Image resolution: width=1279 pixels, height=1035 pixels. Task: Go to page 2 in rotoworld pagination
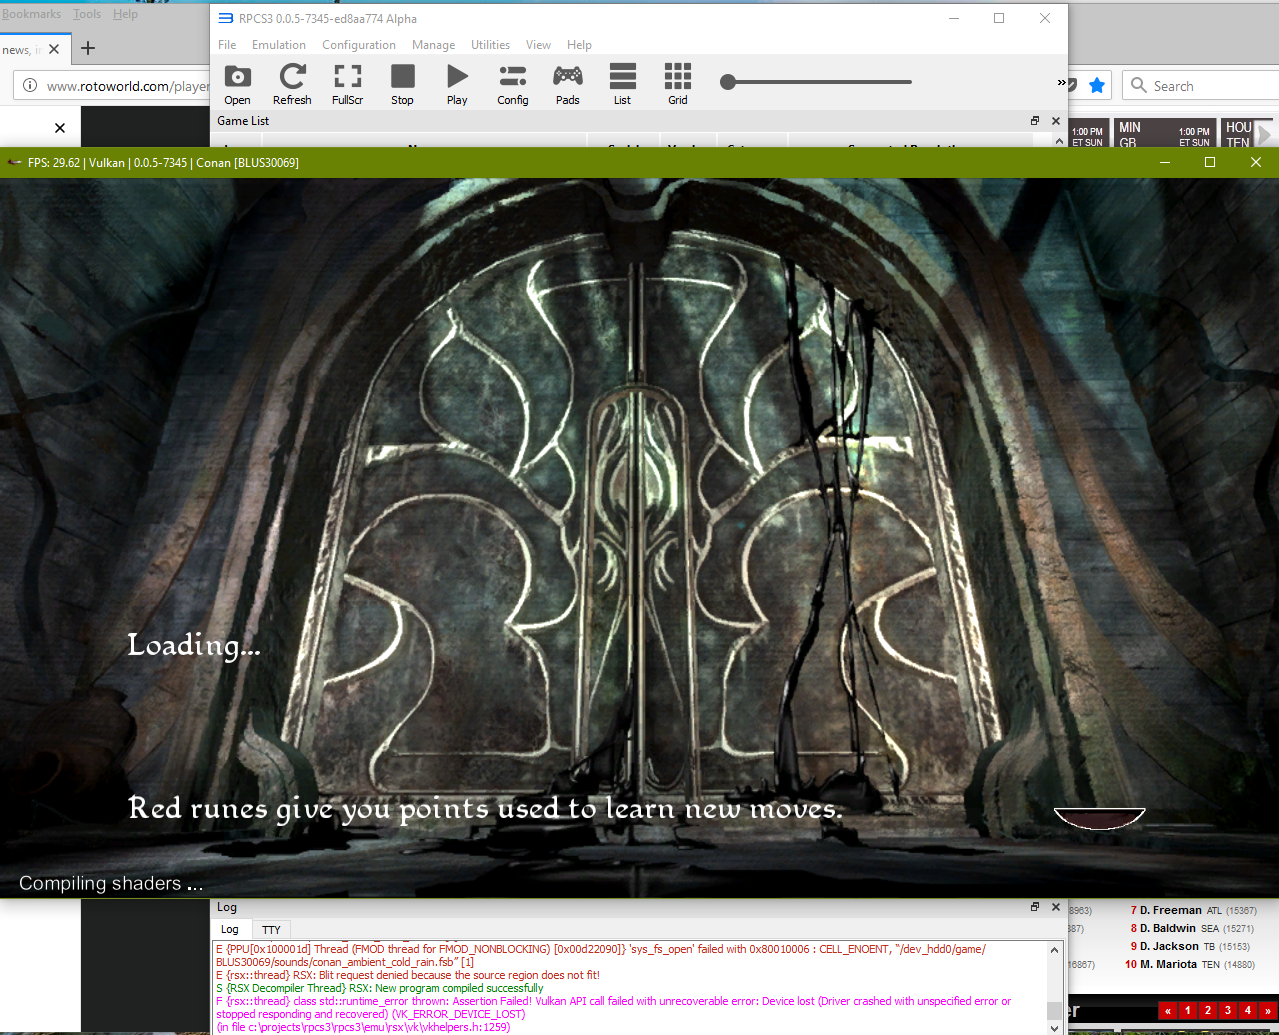[1207, 1011]
